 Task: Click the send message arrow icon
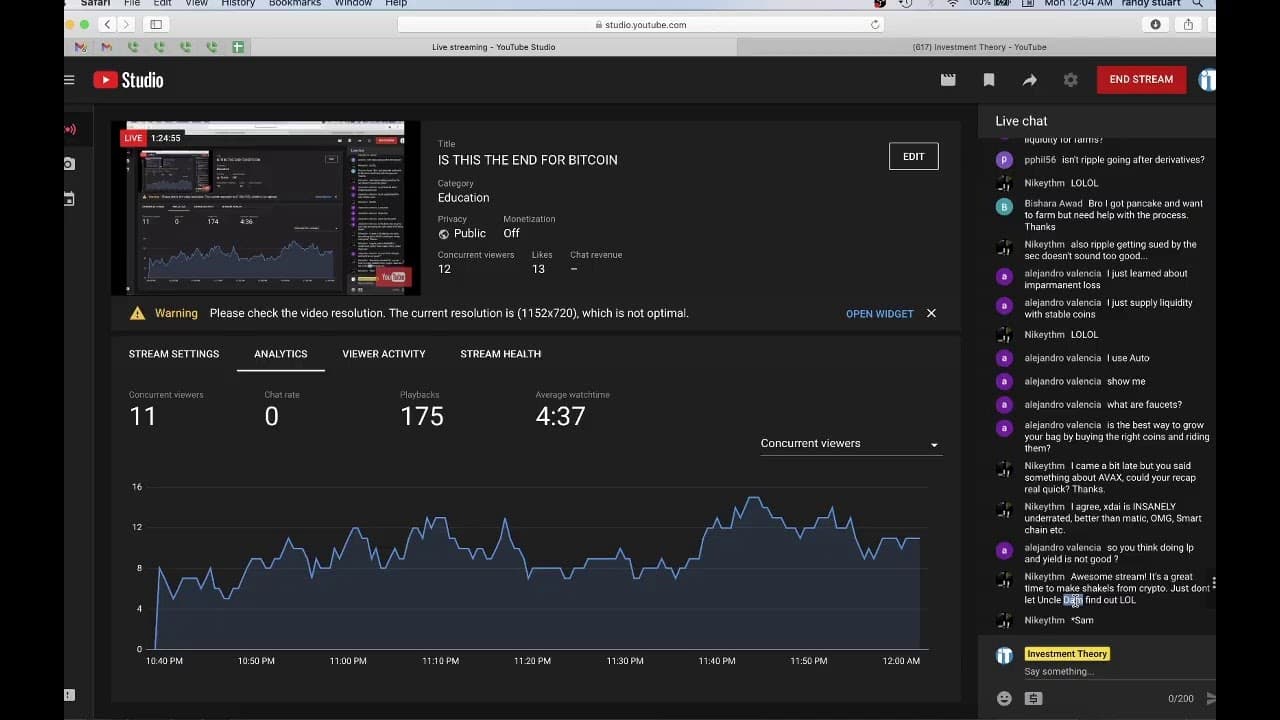(x=1211, y=698)
